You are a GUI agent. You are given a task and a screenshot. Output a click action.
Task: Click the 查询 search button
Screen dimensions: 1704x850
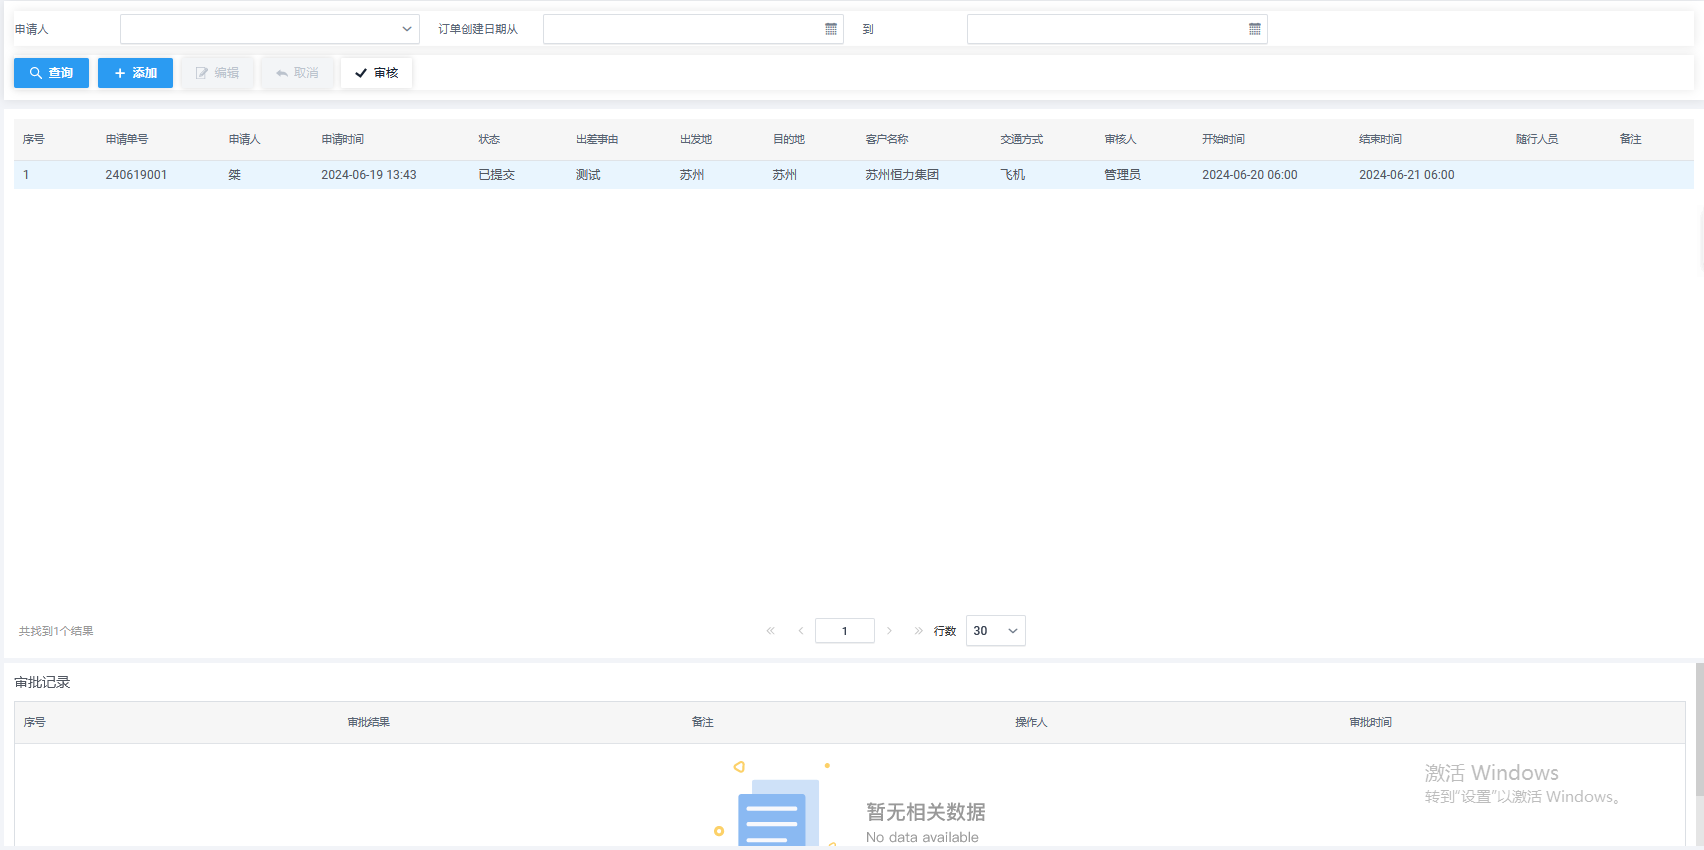tap(51, 73)
